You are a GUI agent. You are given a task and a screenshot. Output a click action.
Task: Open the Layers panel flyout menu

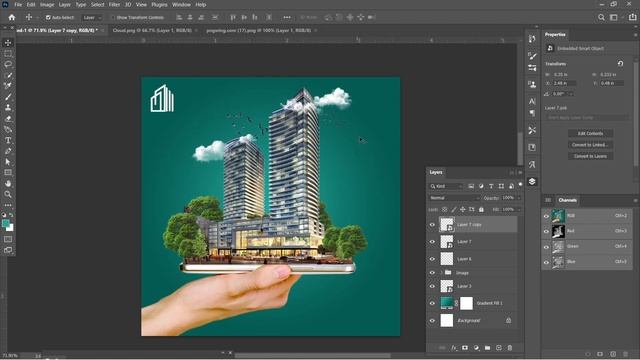(520, 172)
